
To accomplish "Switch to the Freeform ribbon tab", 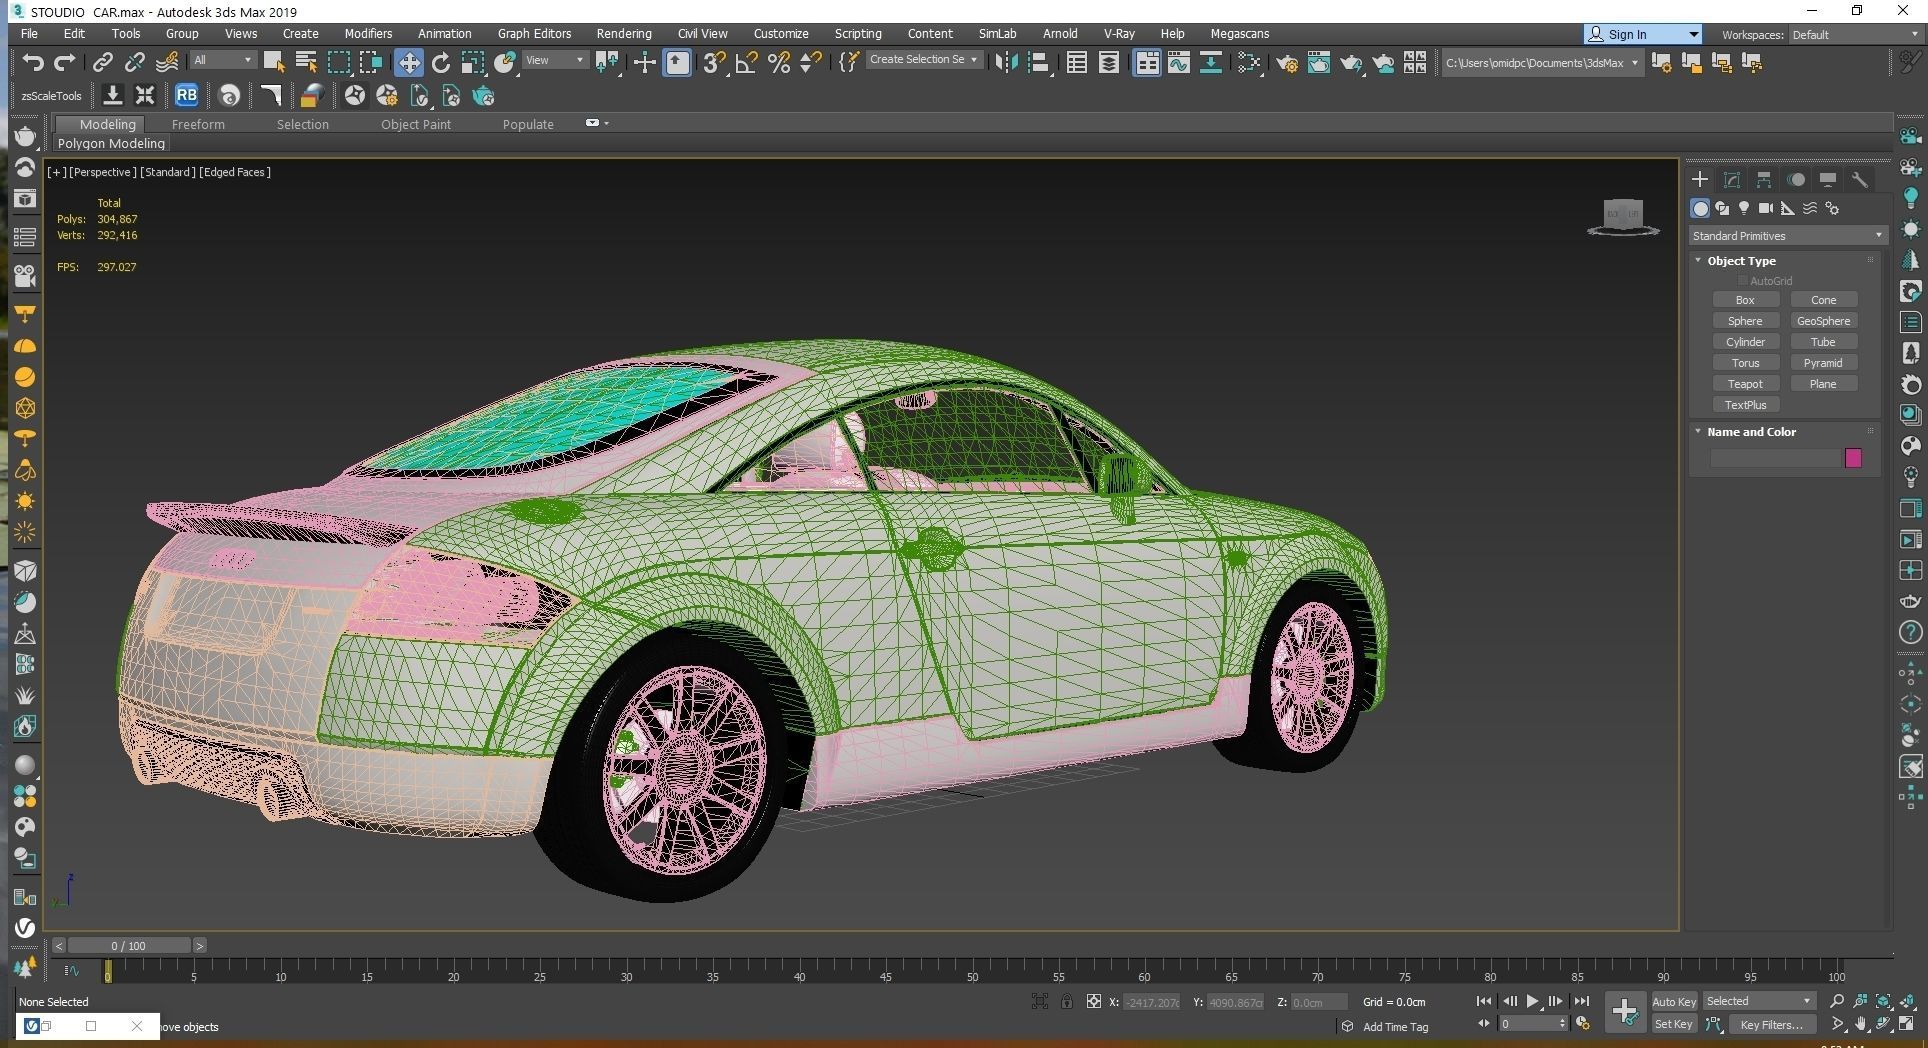I will pos(198,124).
